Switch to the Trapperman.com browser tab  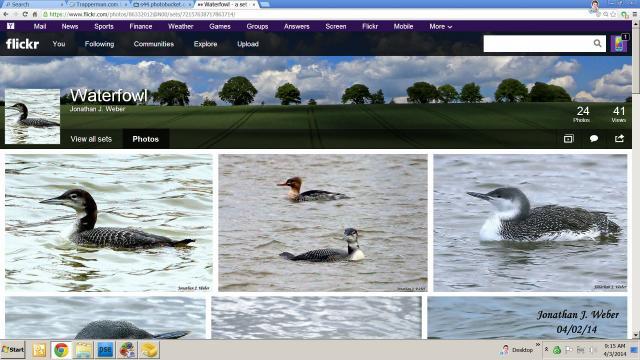coord(98,4)
